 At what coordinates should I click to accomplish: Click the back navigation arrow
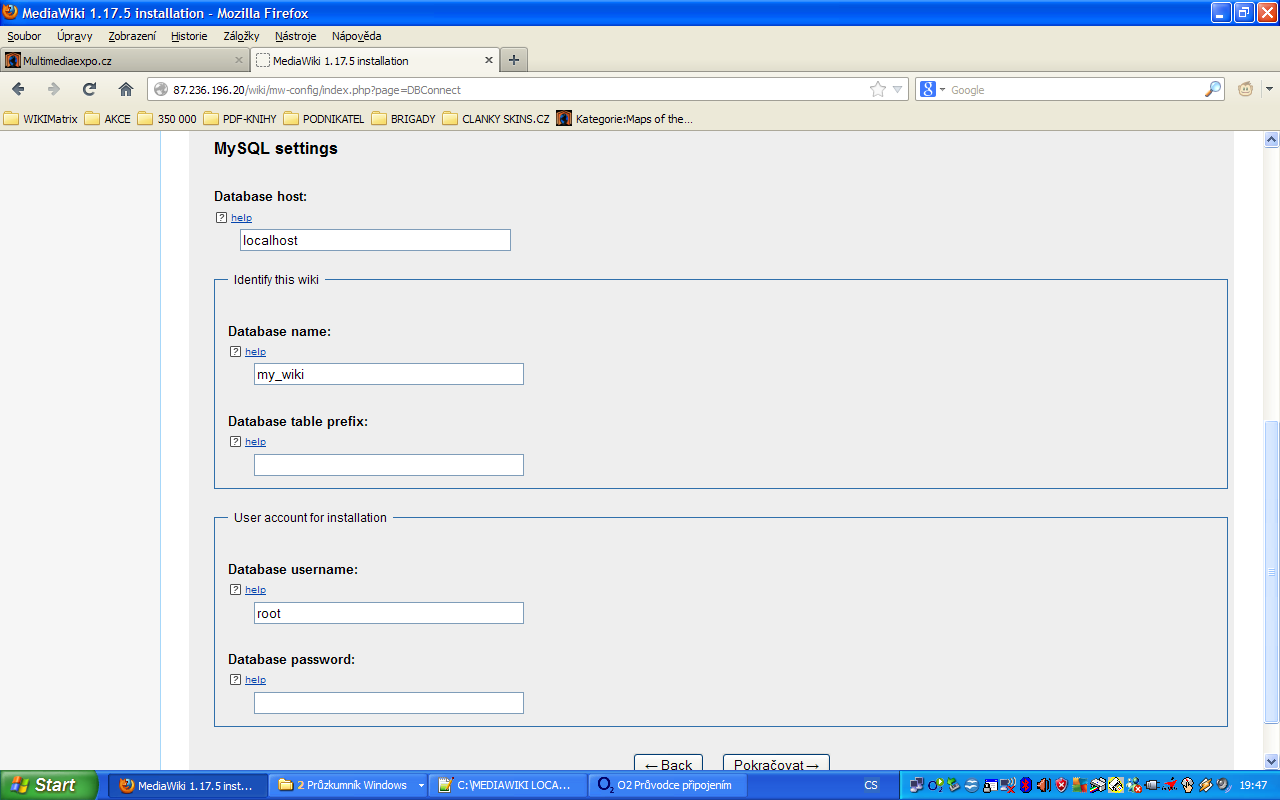pyautogui.click(x=19, y=89)
